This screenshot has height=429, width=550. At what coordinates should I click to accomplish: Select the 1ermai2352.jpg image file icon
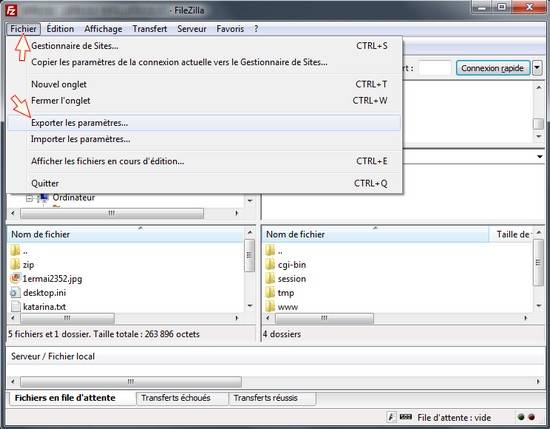coord(15,278)
